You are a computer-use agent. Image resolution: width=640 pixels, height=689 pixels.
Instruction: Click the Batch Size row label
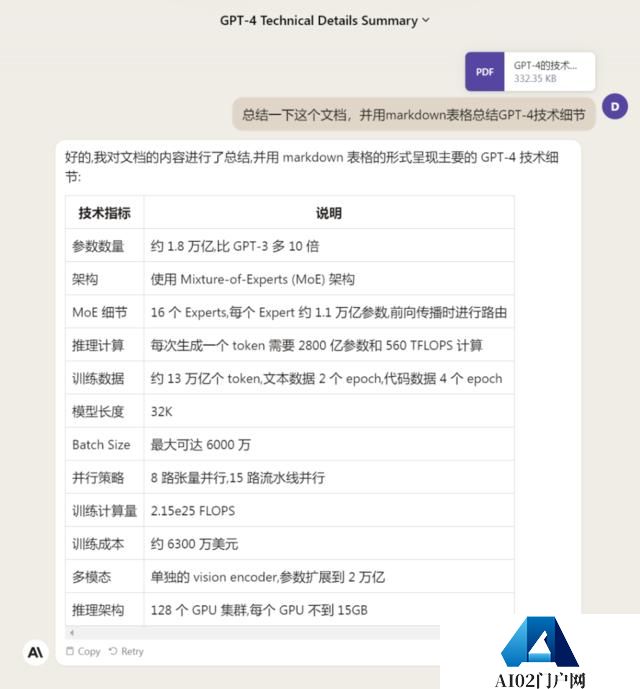101,445
